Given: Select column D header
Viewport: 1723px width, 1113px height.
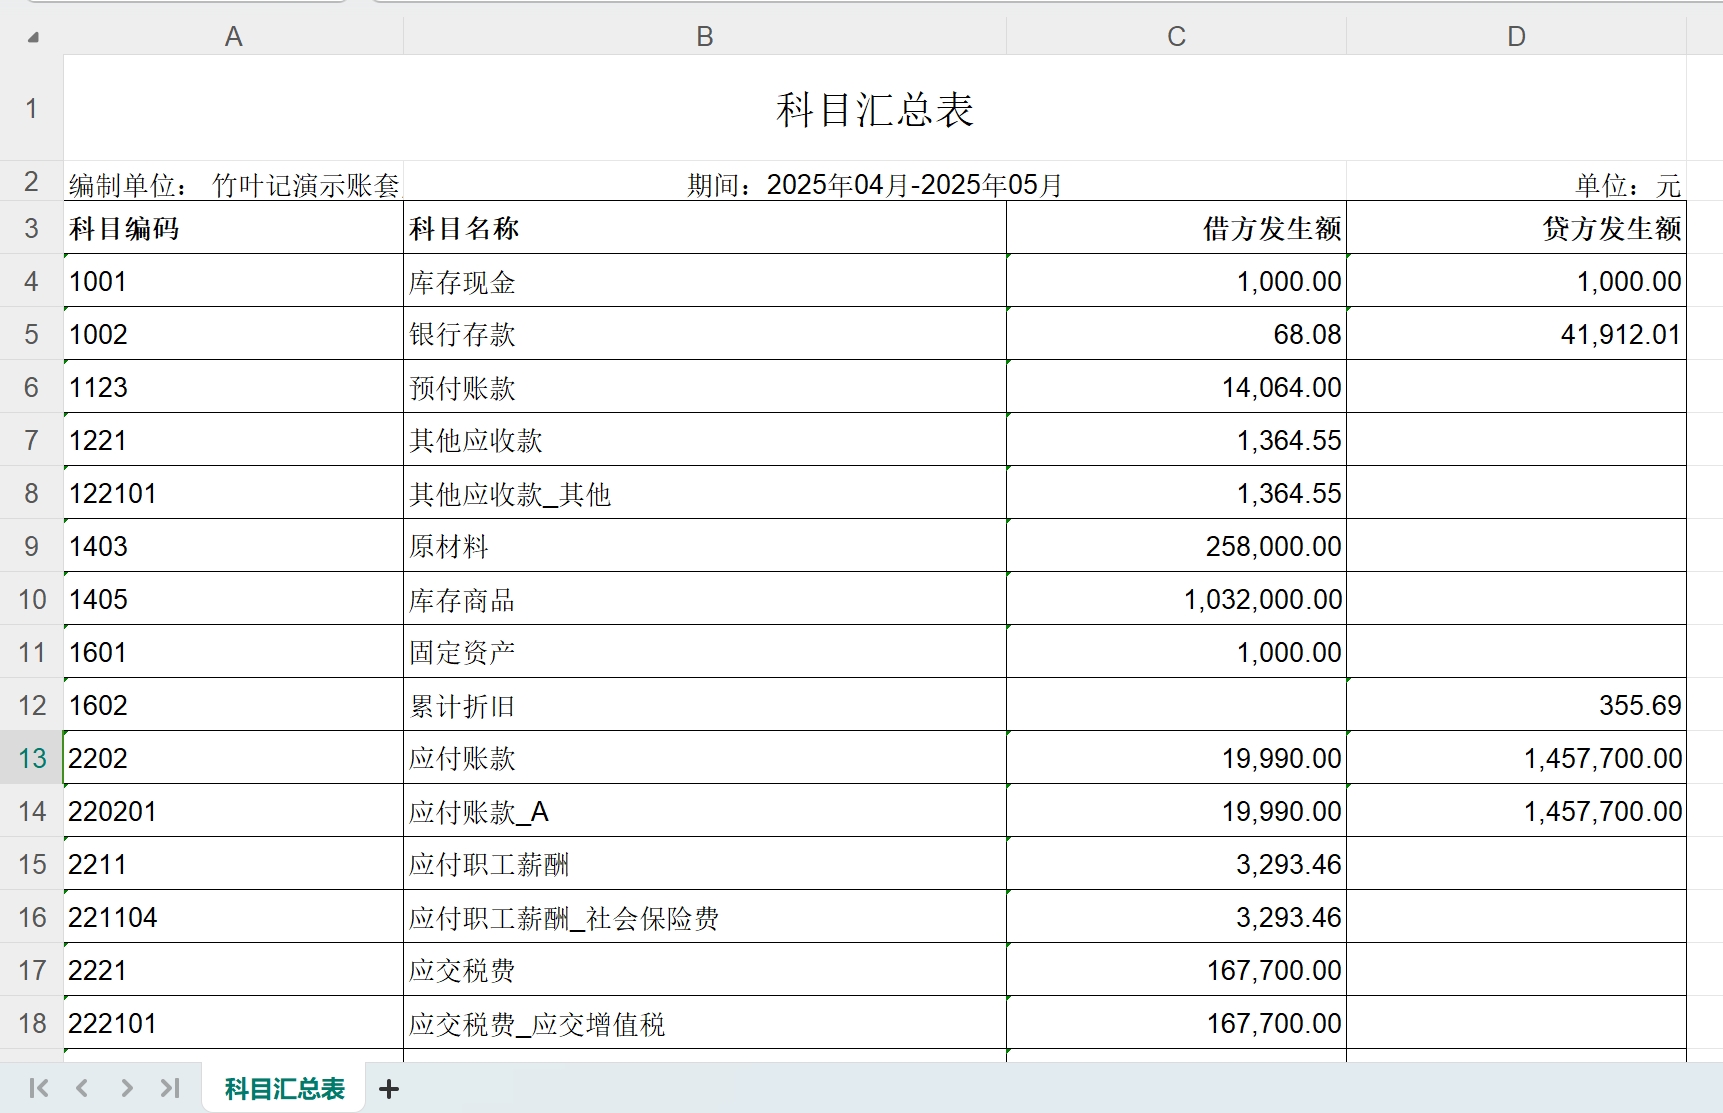Looking at the screenshot, I should pos(1516,37).
